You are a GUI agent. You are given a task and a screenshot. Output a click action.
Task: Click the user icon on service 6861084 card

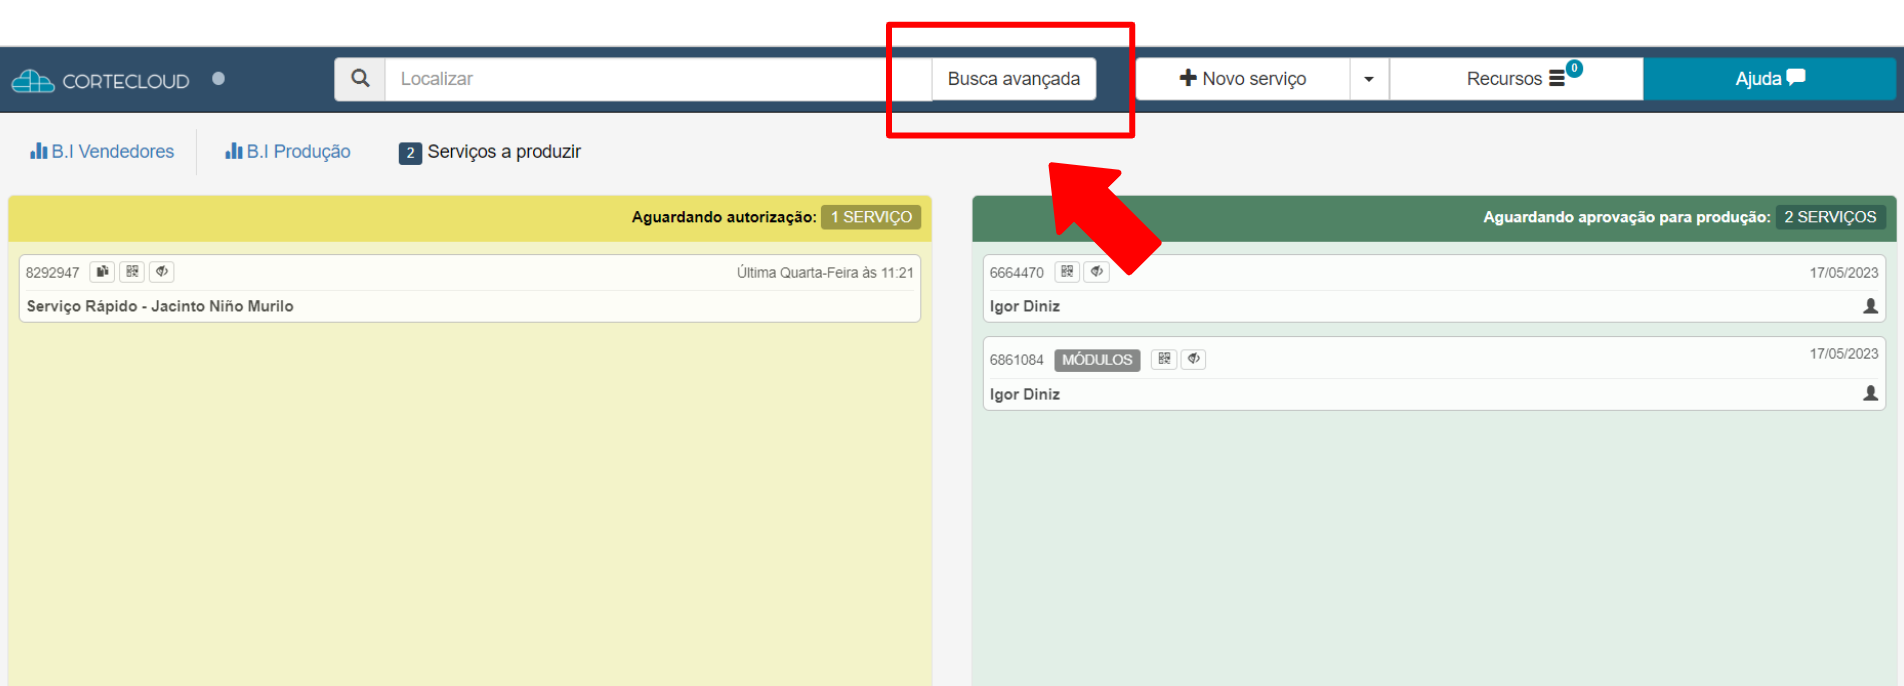pyautogui.click(x=1870, y=393)
